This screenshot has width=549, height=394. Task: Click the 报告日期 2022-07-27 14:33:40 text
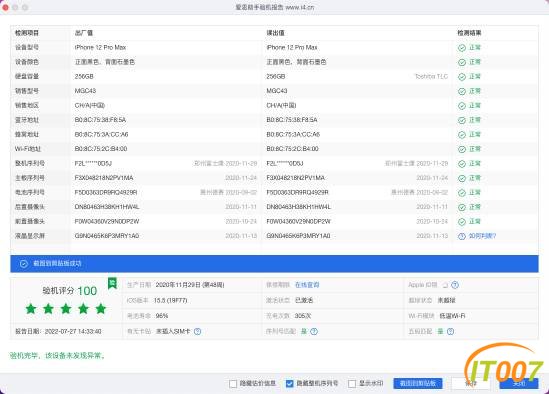pyautogui.click(x=58, y=331)
